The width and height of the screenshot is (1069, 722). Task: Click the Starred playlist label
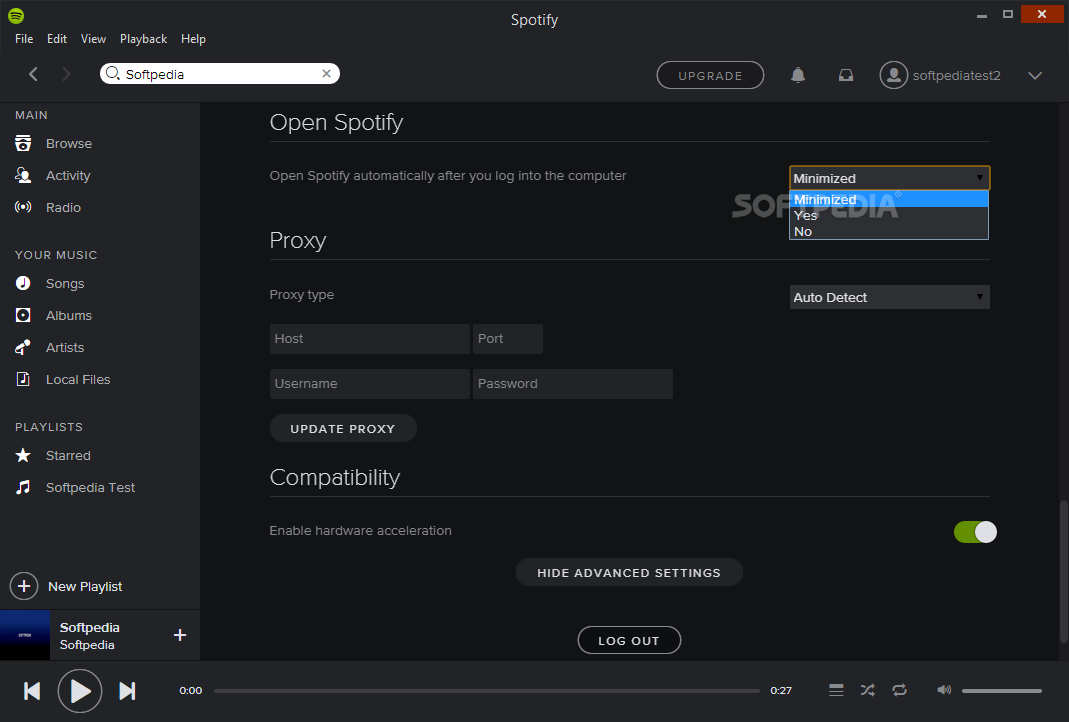pos(68,455)
